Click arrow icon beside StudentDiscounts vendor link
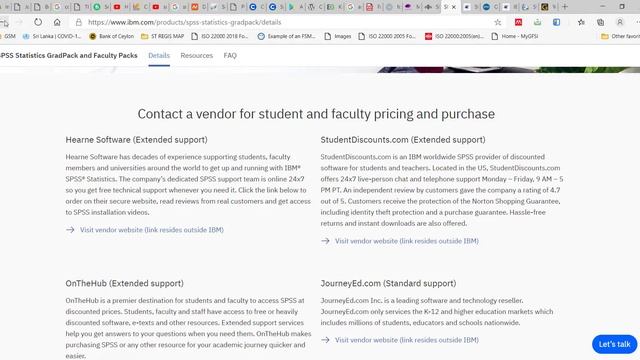The image size is (640, 360). pyautogui.click(x=325, y=241)
